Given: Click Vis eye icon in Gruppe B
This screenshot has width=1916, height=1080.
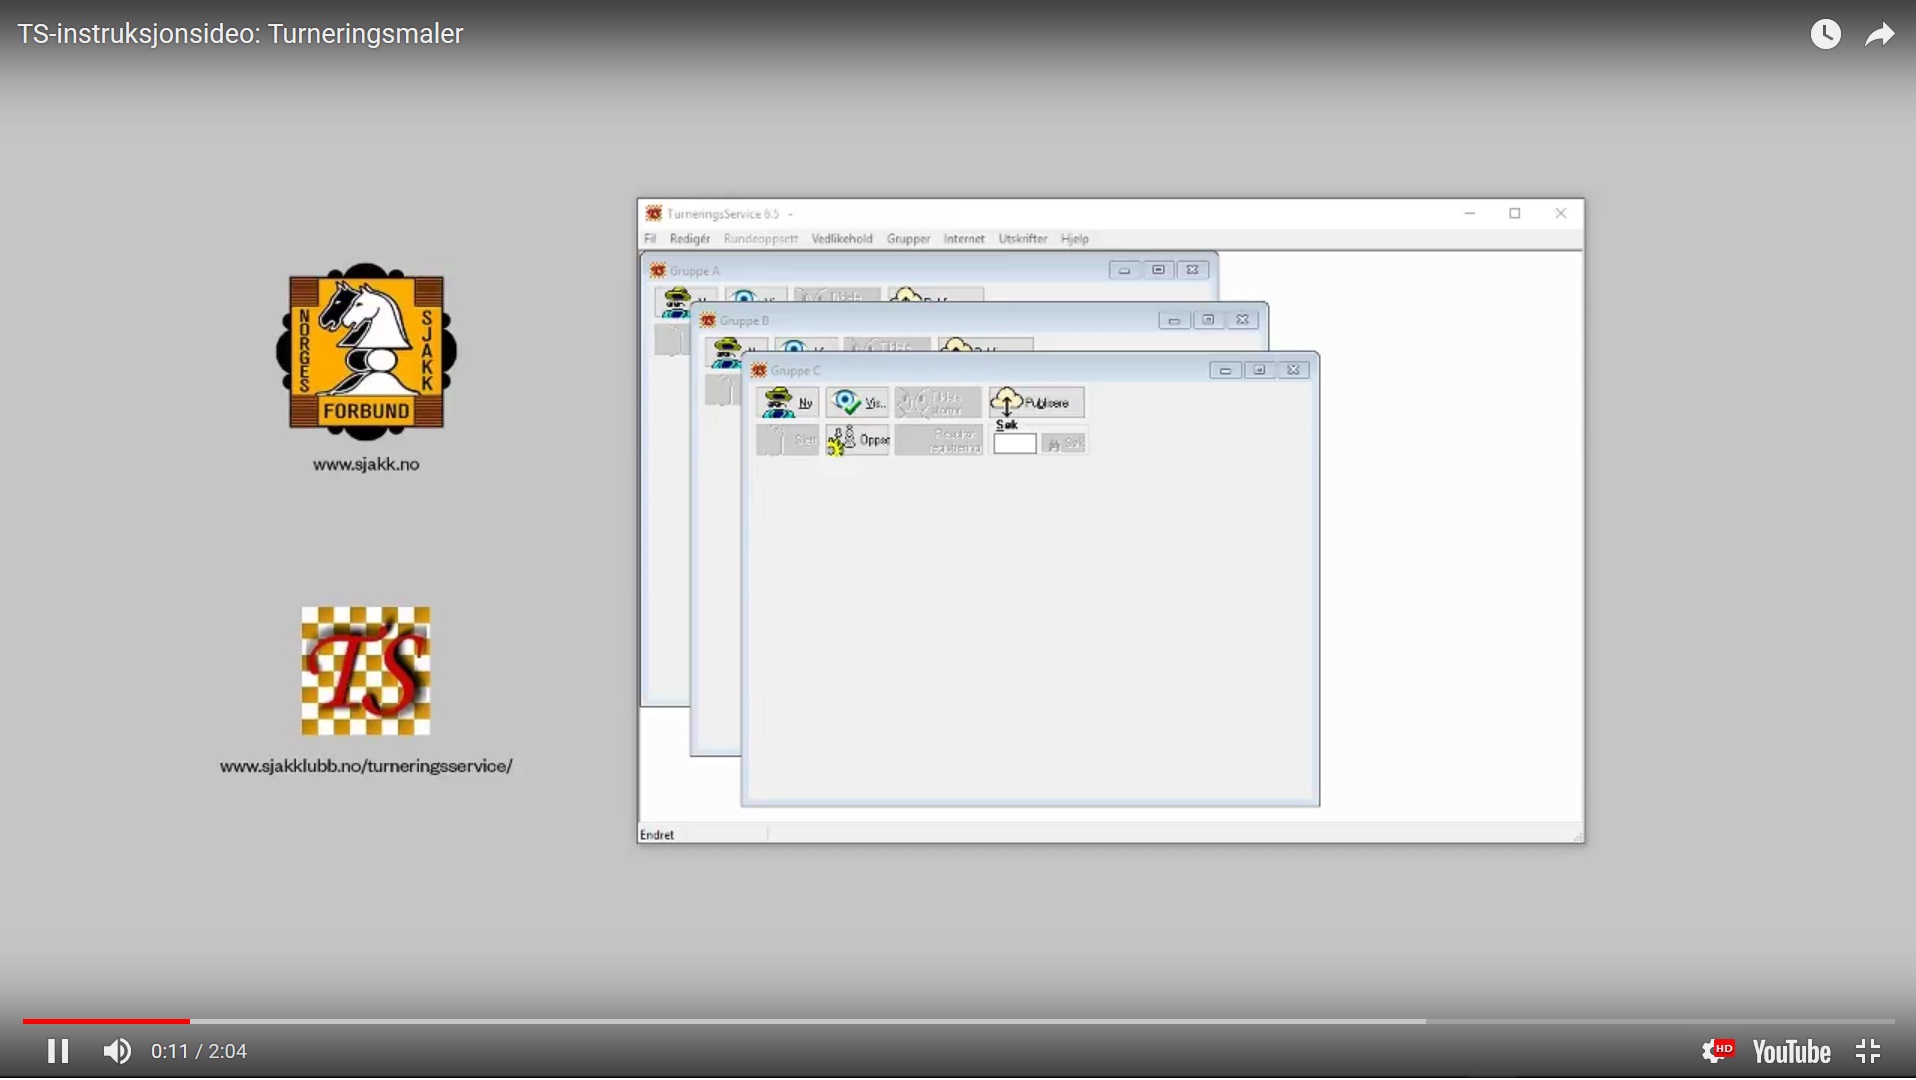Looking at the screenshot, I should tap(794, 347).
